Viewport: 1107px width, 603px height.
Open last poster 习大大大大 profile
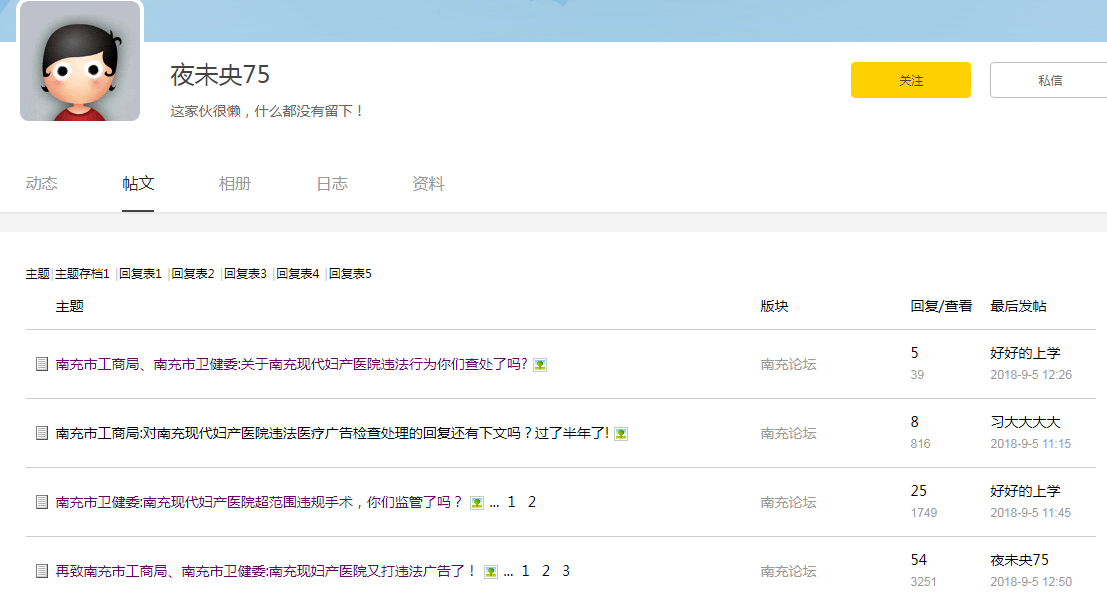pos(1025,422)
